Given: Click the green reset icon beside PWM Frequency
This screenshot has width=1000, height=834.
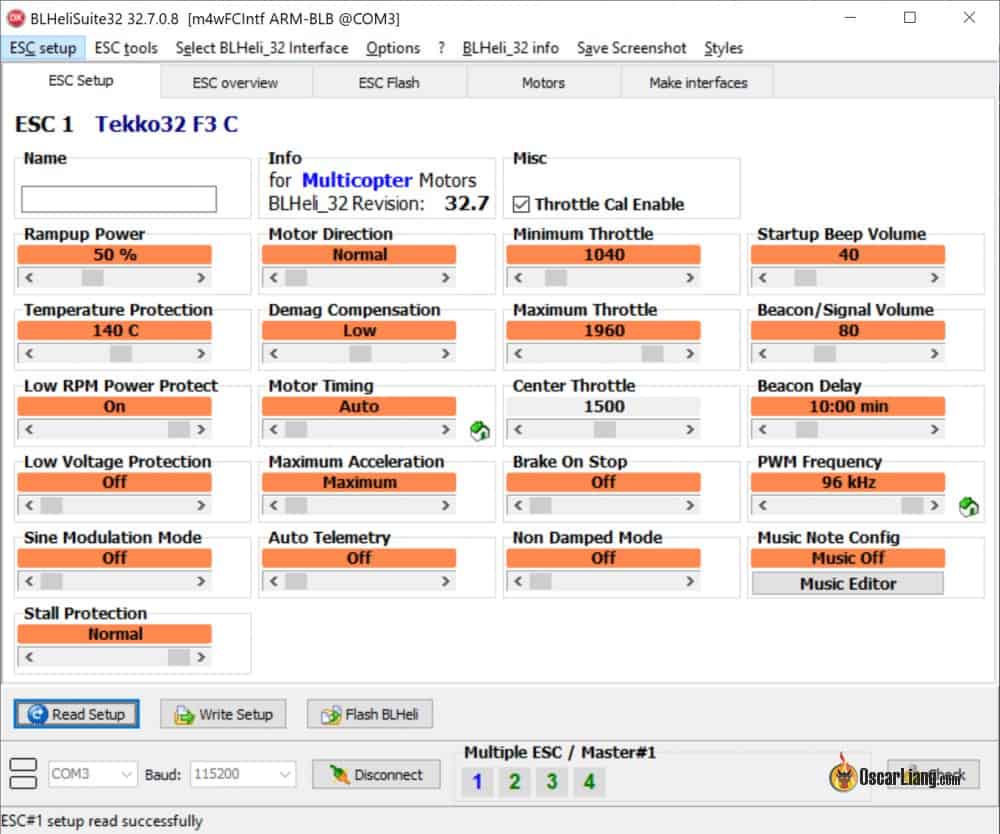Looking at the screenshot, I should [x=969, y=507].
